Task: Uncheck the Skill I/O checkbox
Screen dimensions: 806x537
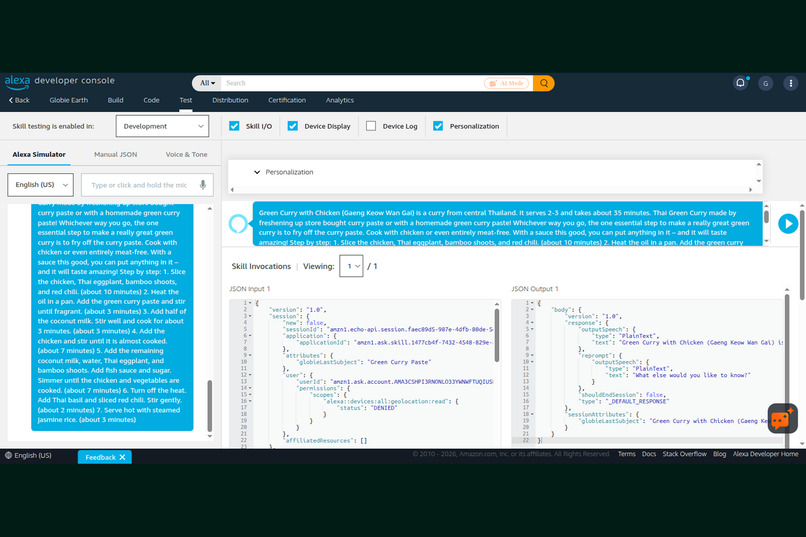Action: click(234, 126)
